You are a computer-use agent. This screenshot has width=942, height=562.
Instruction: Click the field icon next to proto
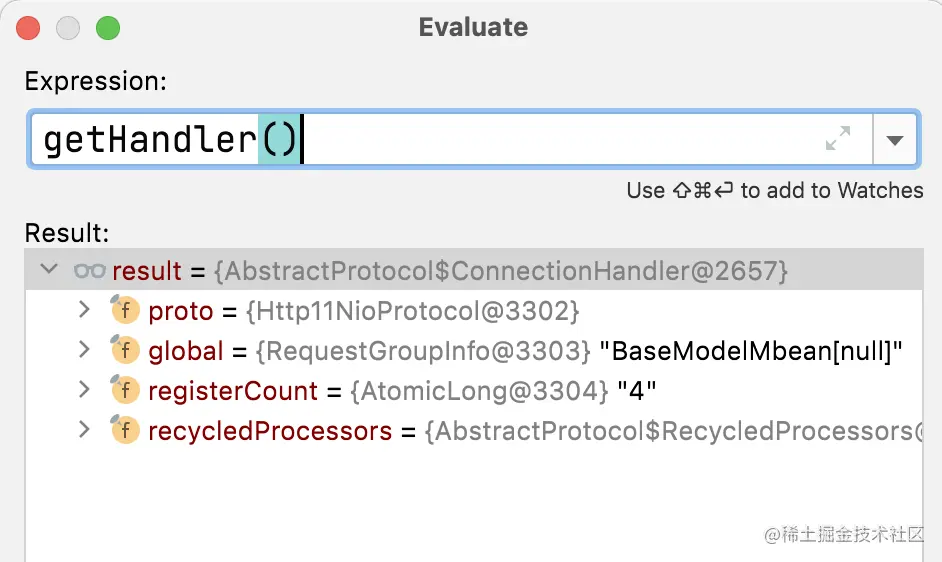coord(125,310)
